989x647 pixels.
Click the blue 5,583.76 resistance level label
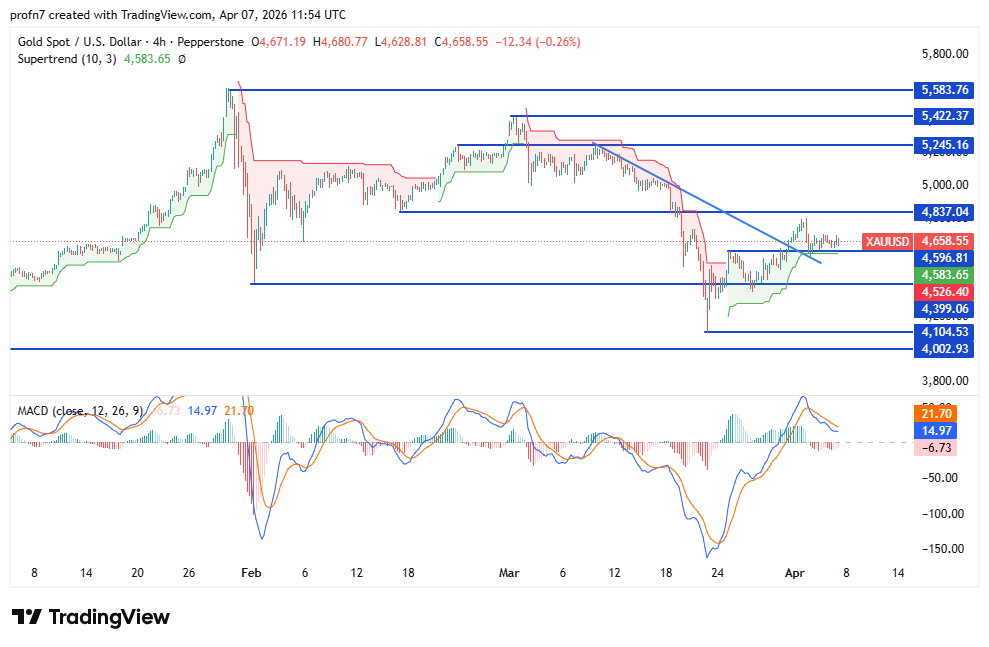(946, 90)
